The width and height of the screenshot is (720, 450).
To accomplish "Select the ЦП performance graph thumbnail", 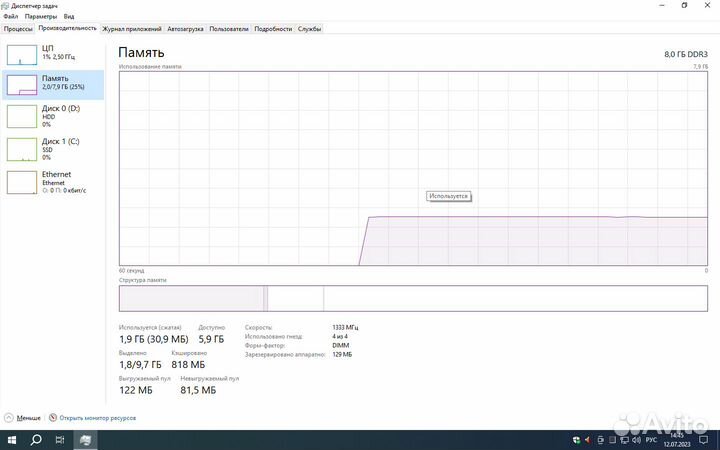I will (22, 54).
